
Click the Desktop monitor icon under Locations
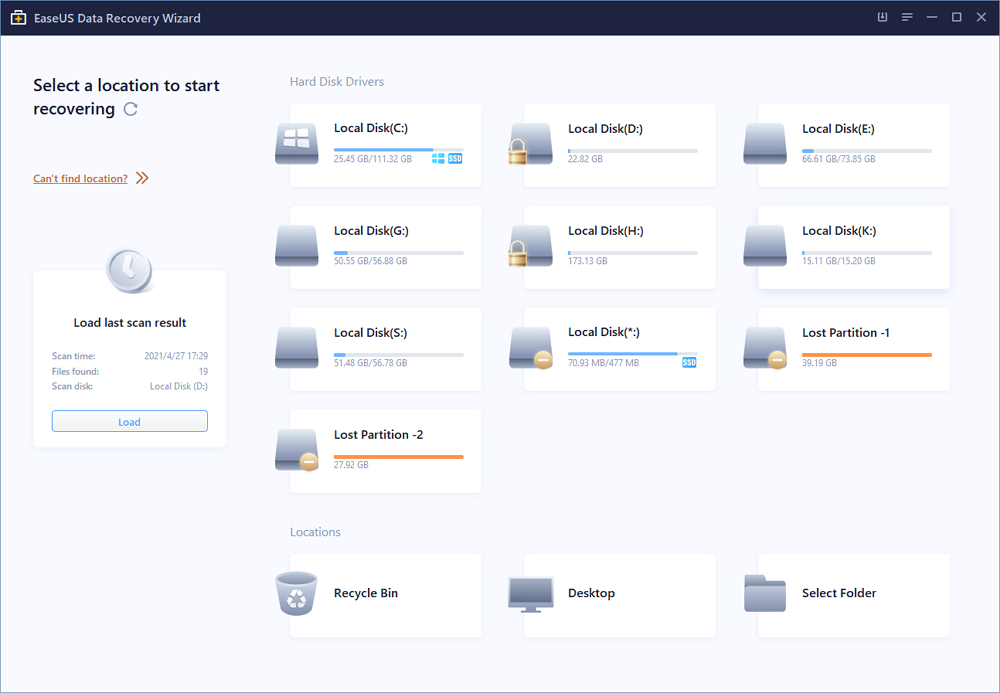click(530, 593)
